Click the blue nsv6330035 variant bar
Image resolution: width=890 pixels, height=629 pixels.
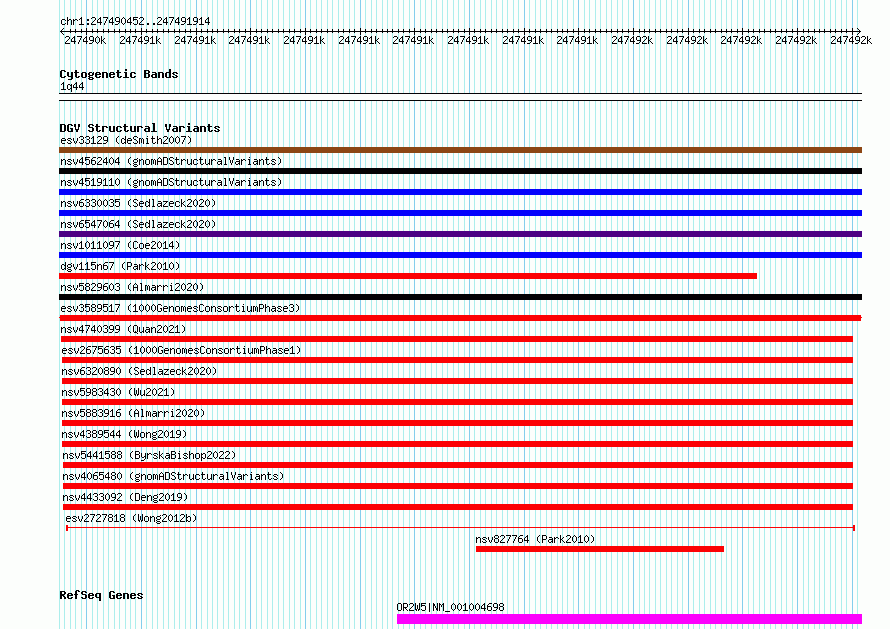[x=460, y=213]
